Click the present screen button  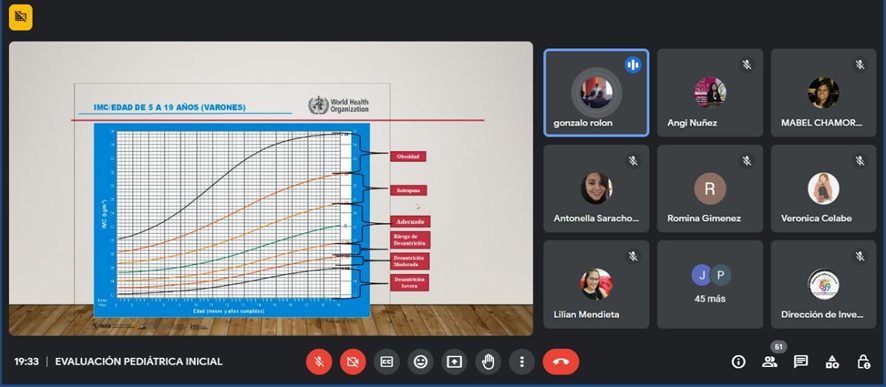[454, 362]
